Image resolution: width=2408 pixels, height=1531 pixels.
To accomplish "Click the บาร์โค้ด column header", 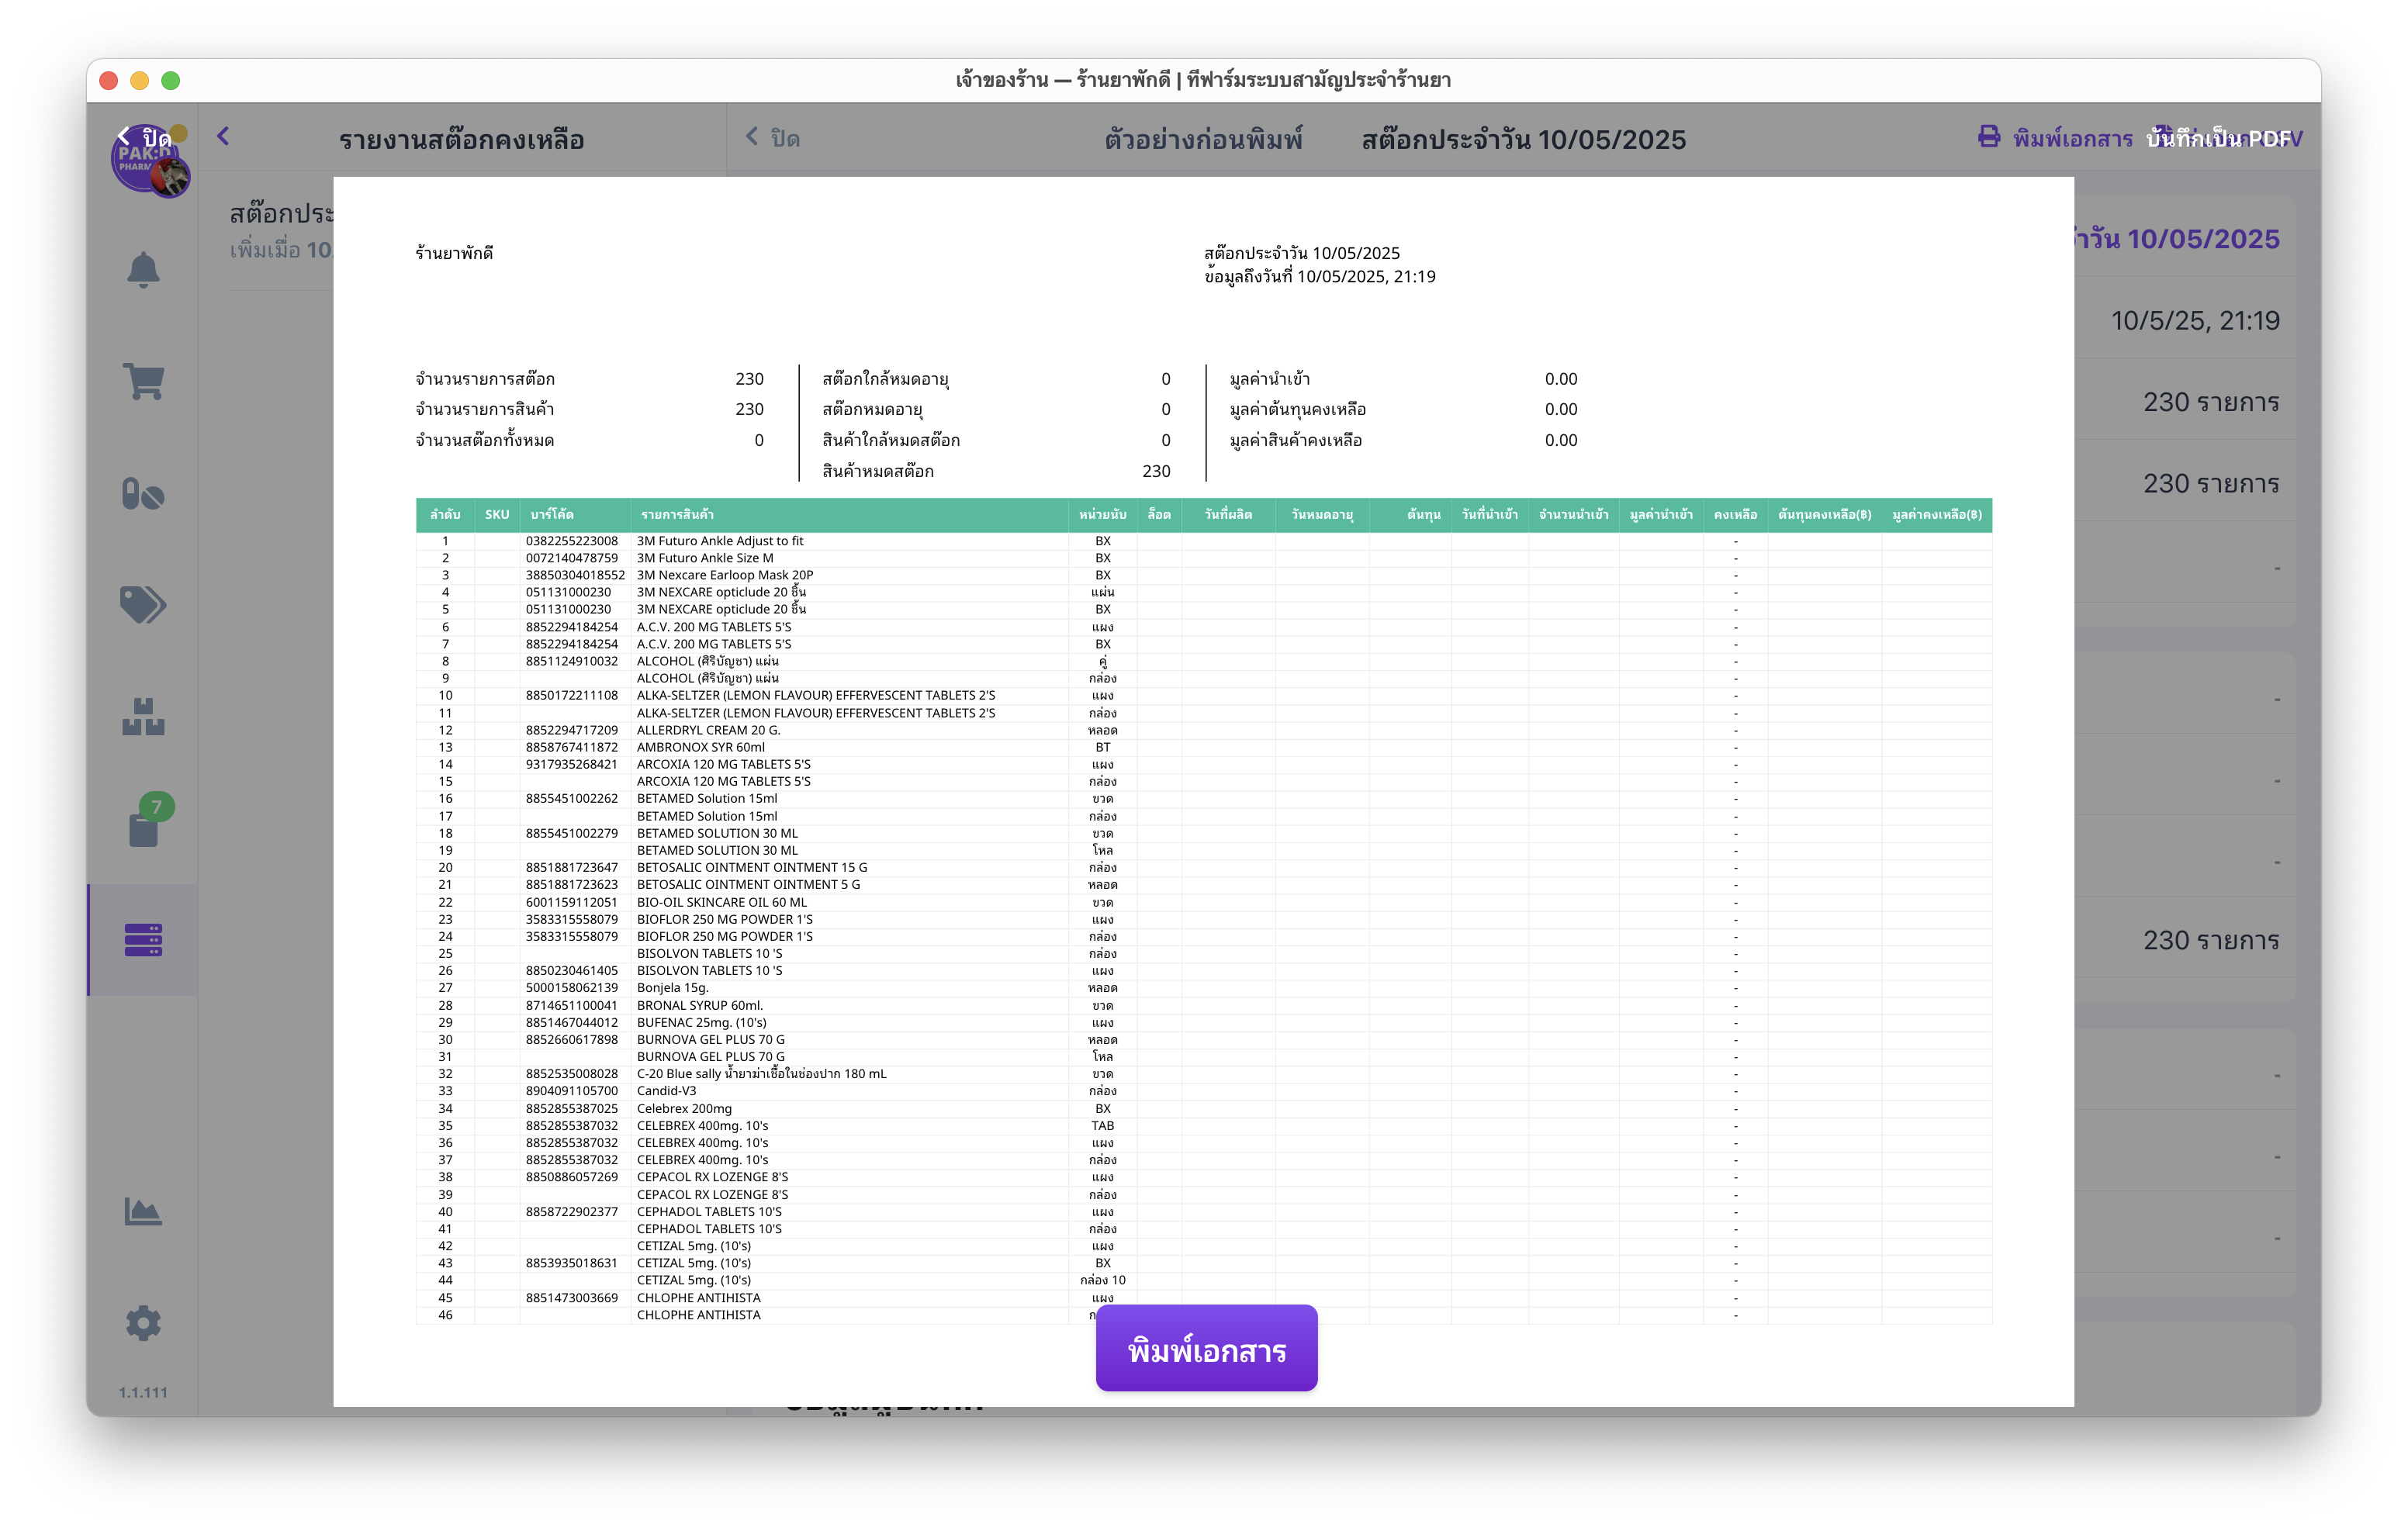I will [x=552, y=515].
